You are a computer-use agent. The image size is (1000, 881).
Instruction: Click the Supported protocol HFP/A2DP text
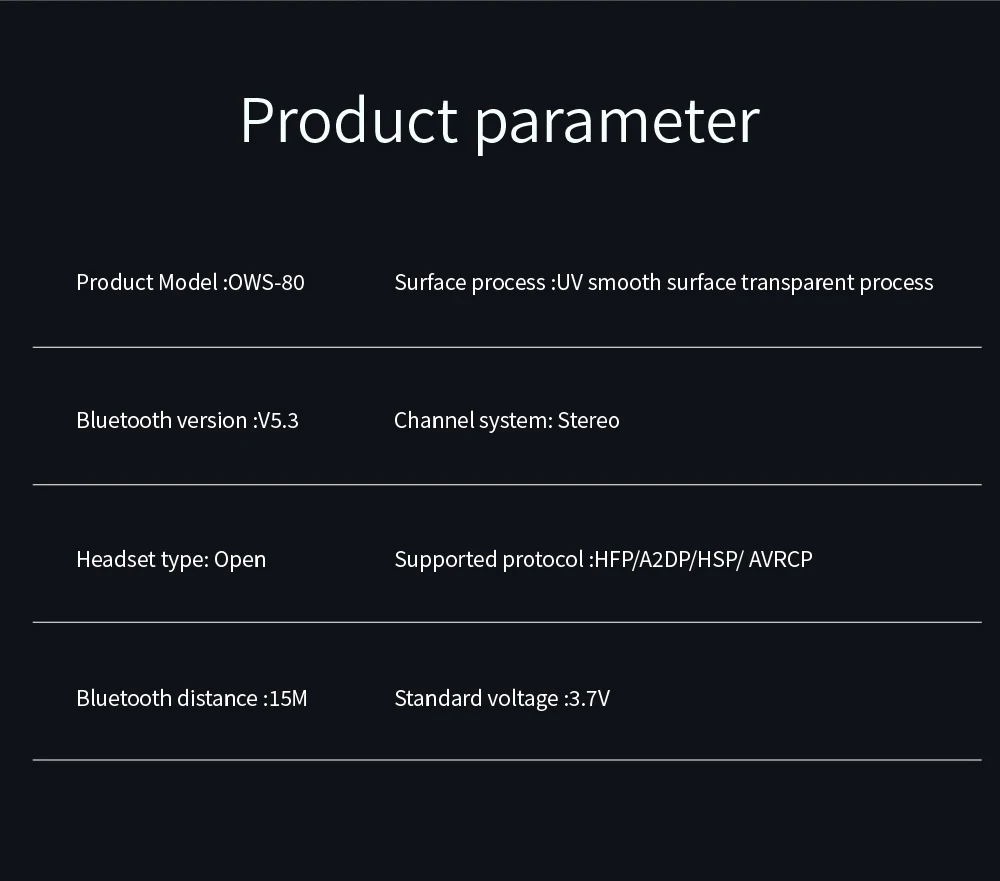tap(603, 559)
